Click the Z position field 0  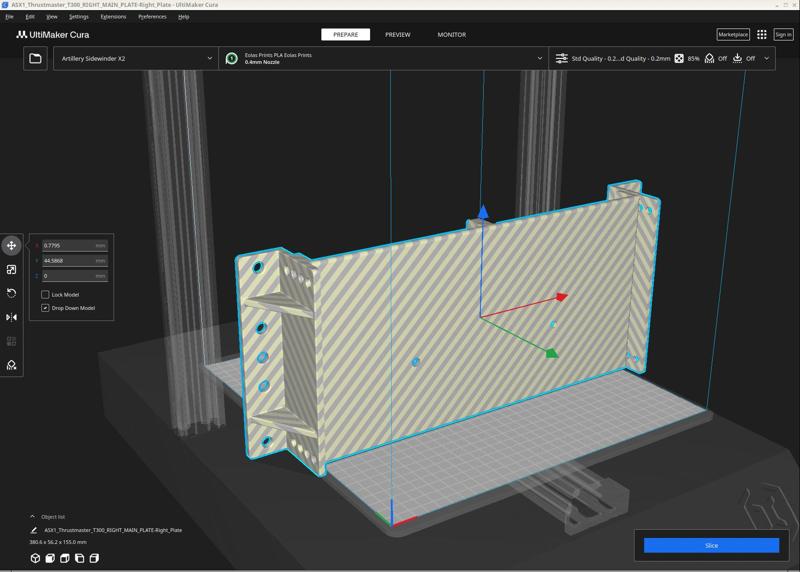(74, 276)
